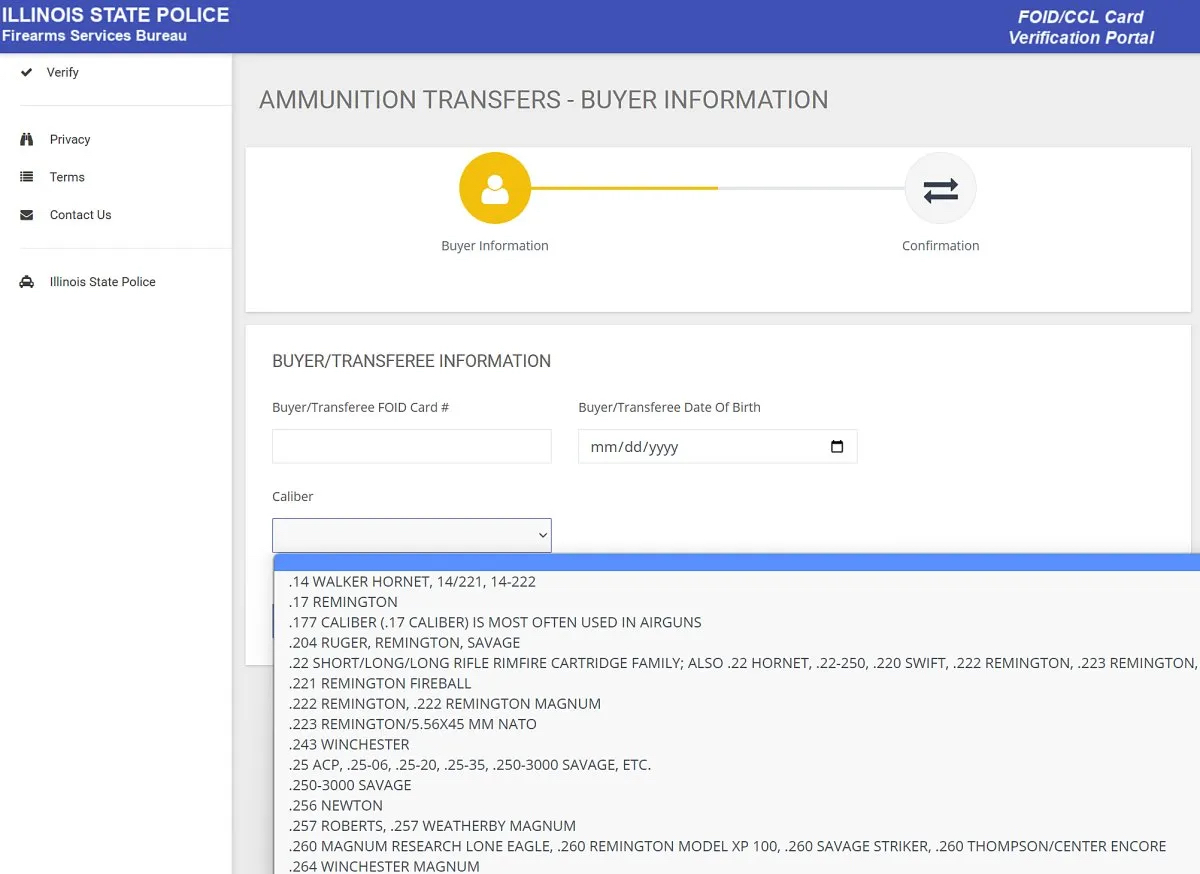Image resolution: width=1200 pixels, height=874 pixels.
Task: Click the Verify checkmark icon
Action: 27,73
